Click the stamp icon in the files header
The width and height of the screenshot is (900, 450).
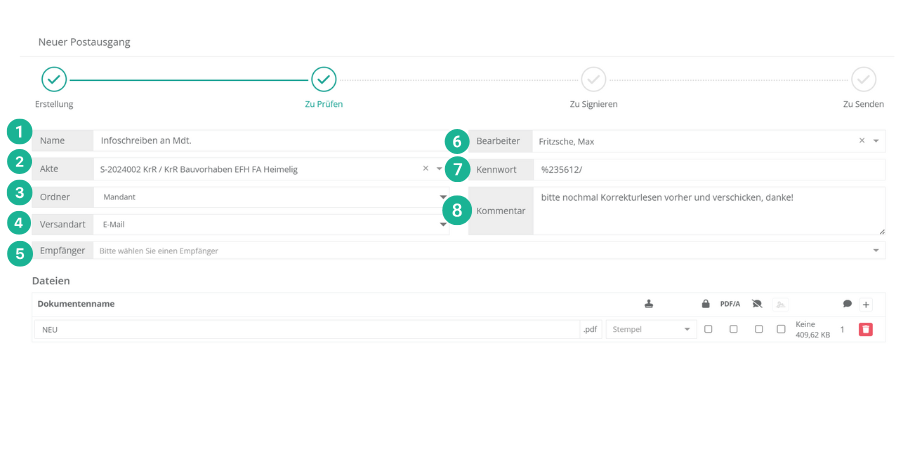[649, 304]
